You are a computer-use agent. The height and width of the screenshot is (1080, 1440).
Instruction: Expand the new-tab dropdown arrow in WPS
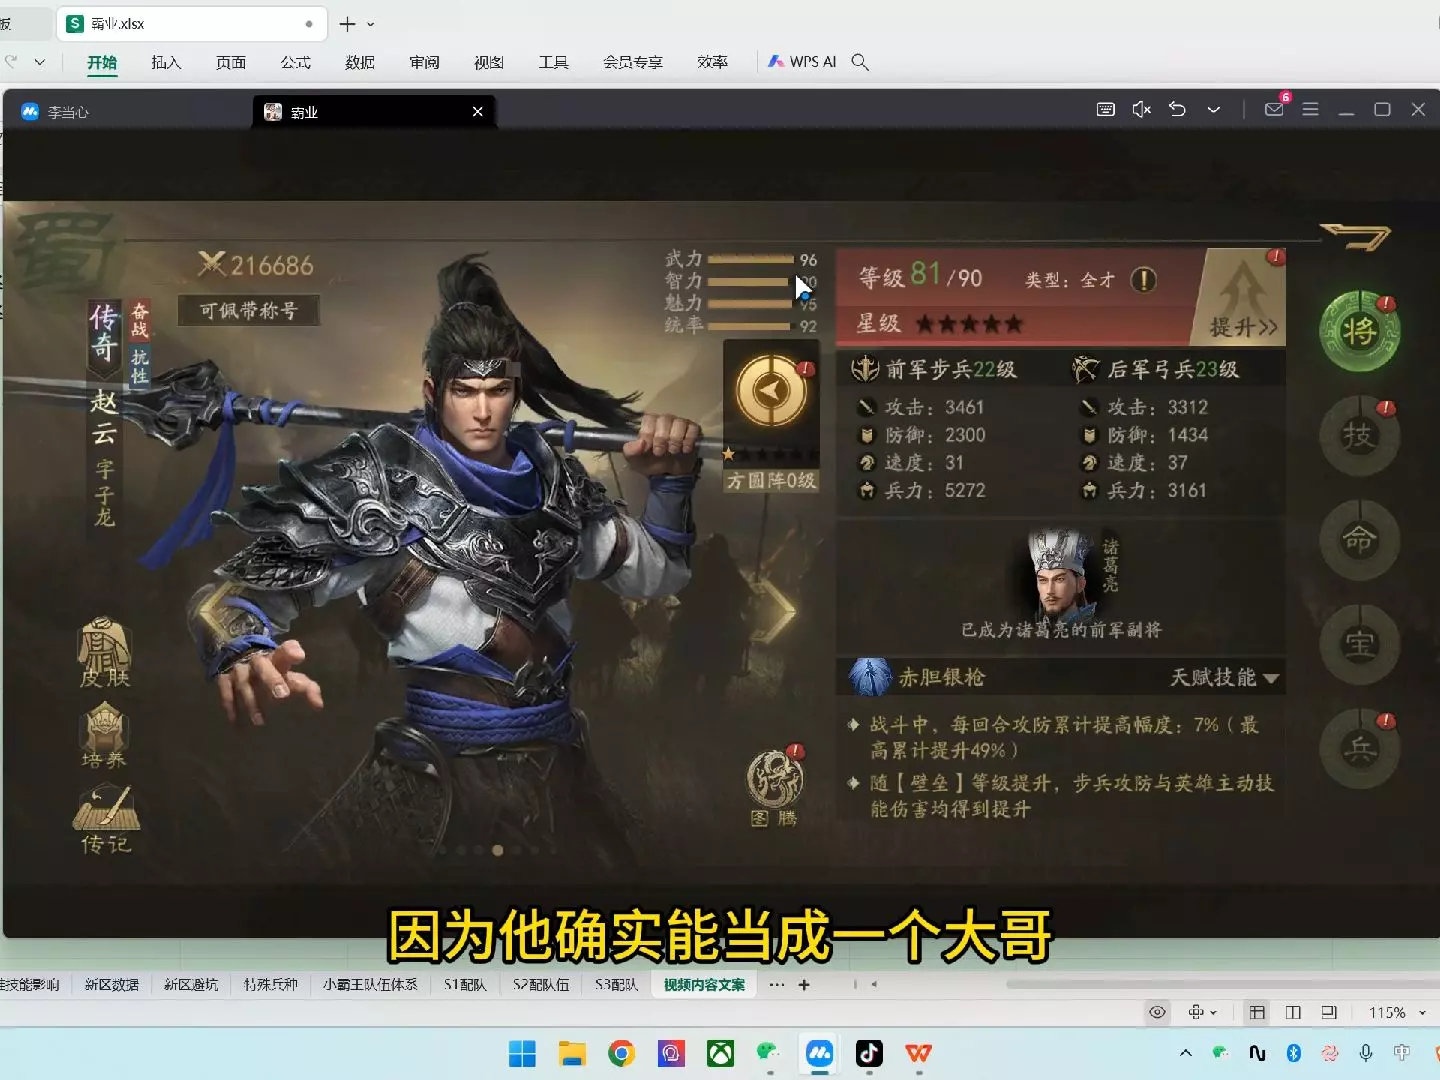click(x=371, y=24)
